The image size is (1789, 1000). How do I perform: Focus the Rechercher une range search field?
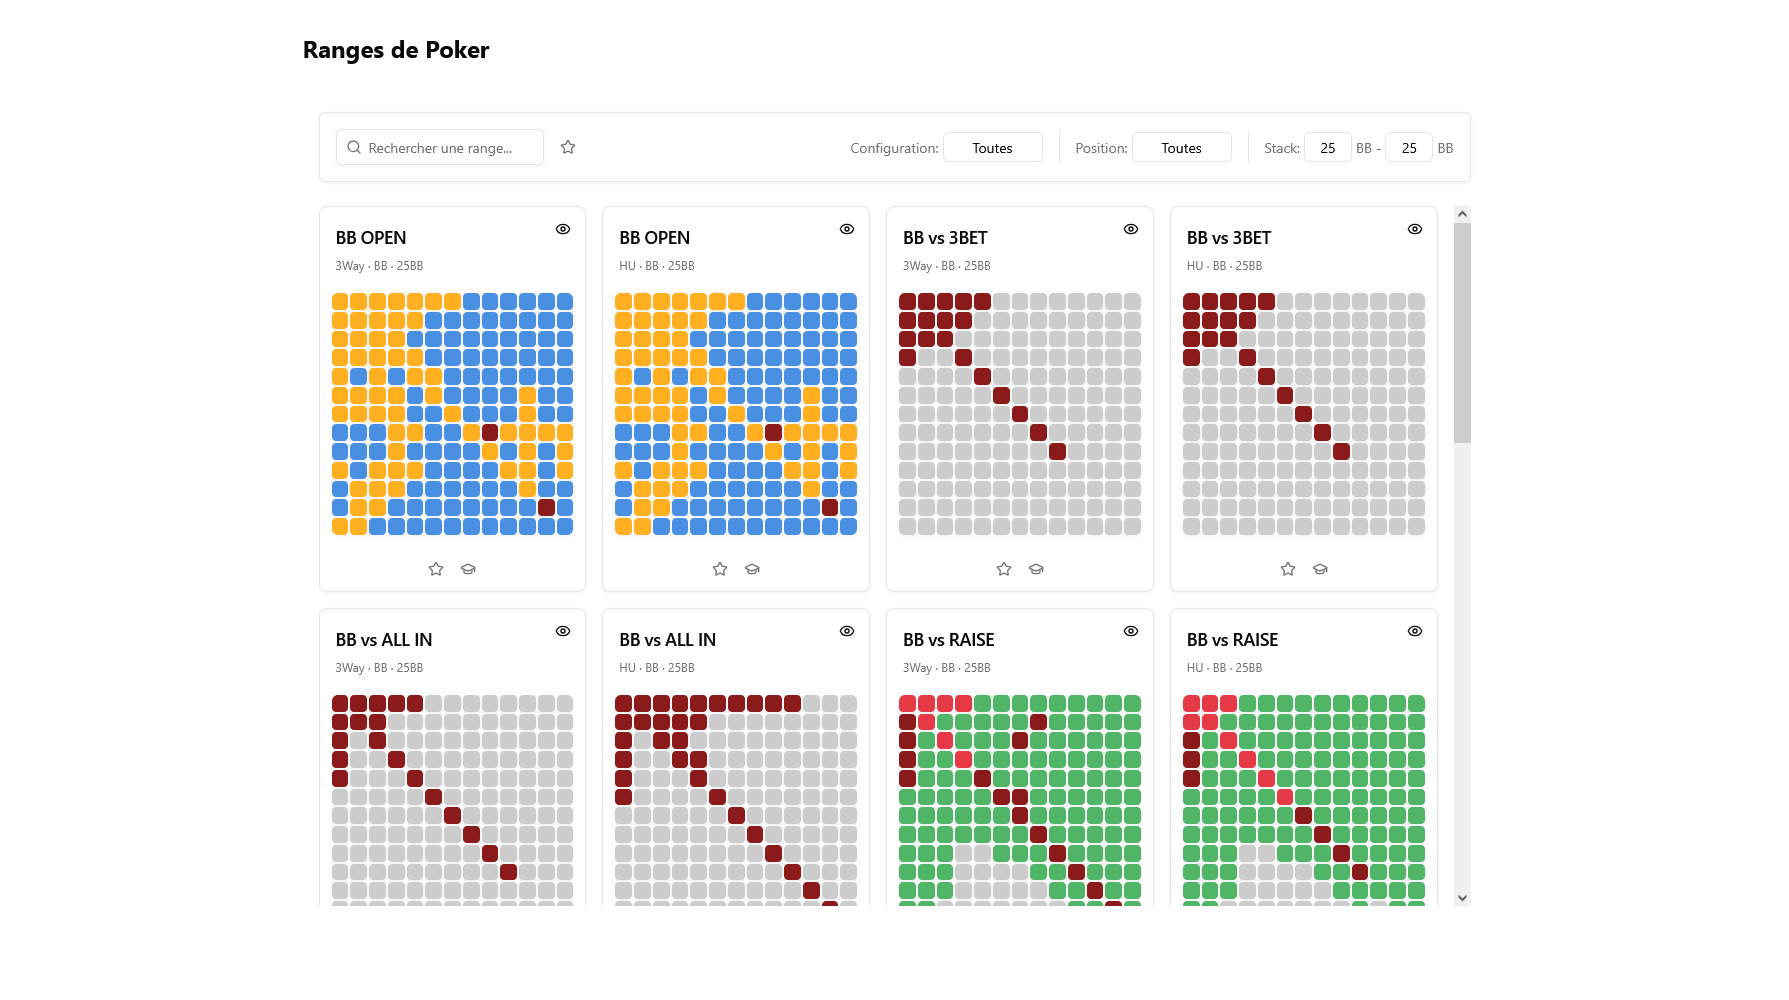pyautogui.click(x=450, y=148)
